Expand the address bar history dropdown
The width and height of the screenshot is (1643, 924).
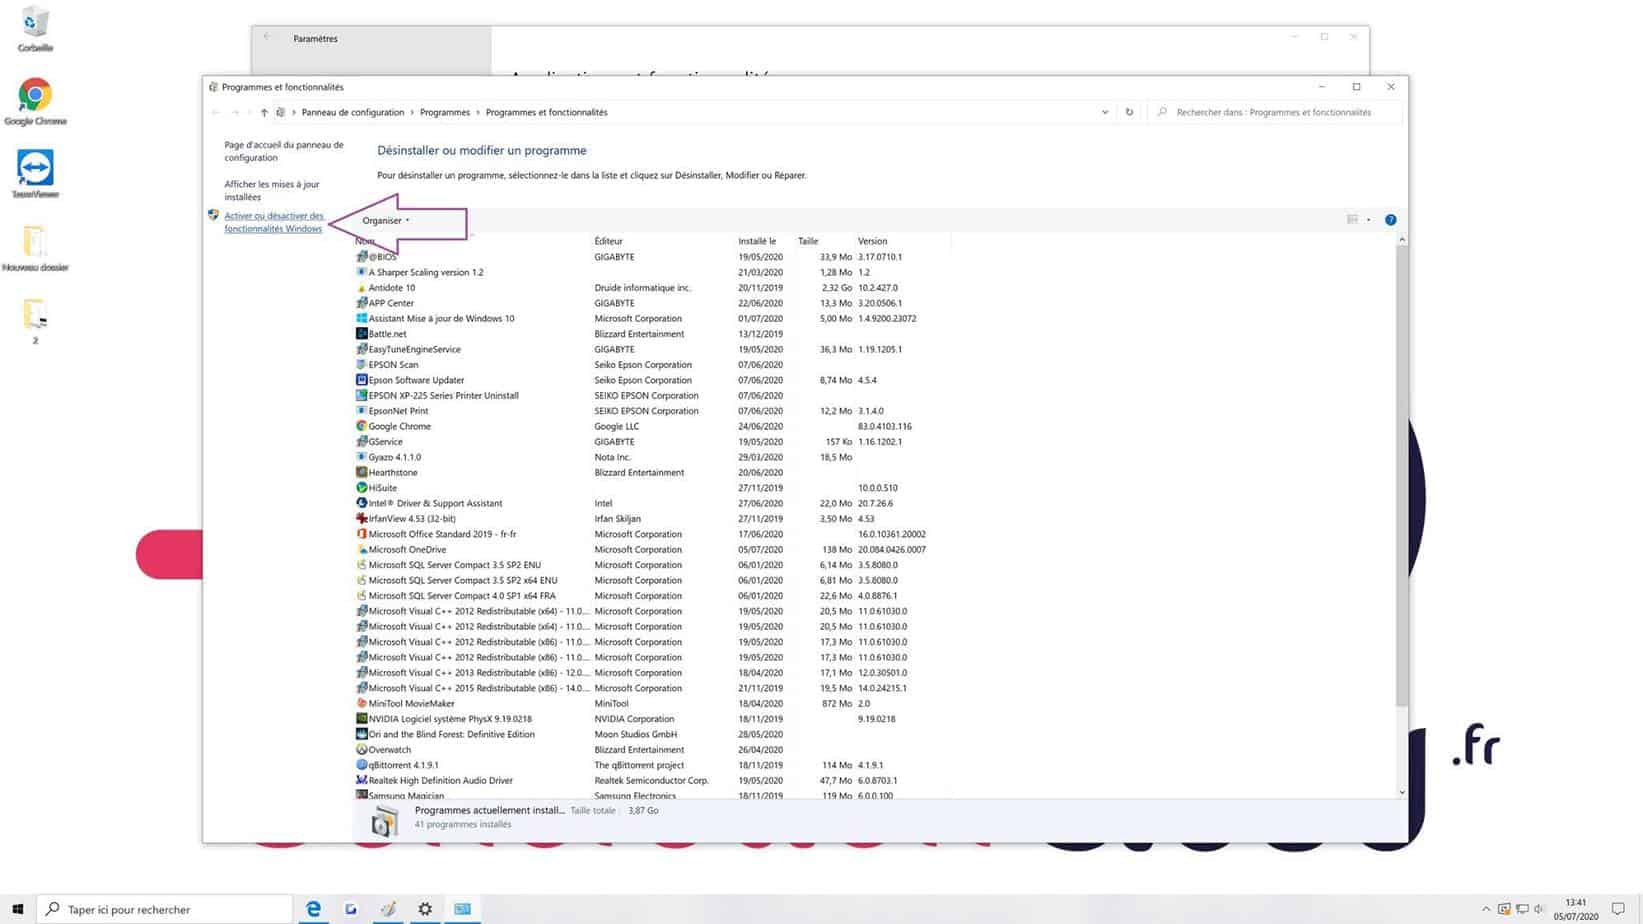pyautogui.click(x=1105, y=112)
